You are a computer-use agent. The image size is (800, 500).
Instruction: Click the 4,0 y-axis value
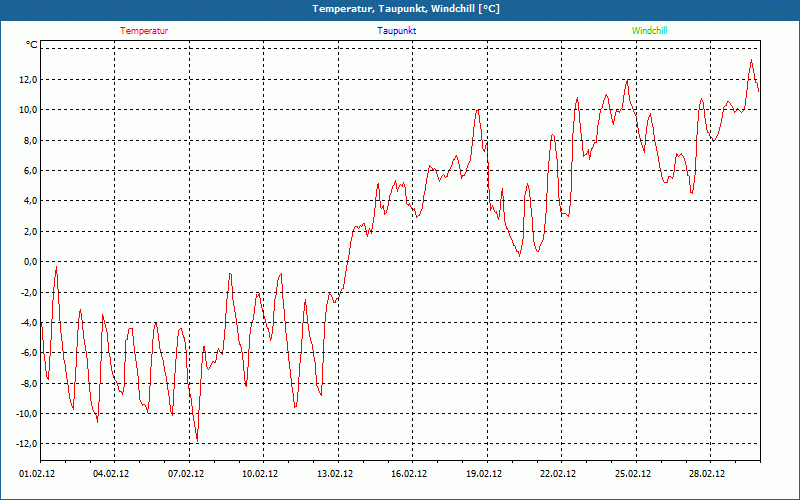31,201
